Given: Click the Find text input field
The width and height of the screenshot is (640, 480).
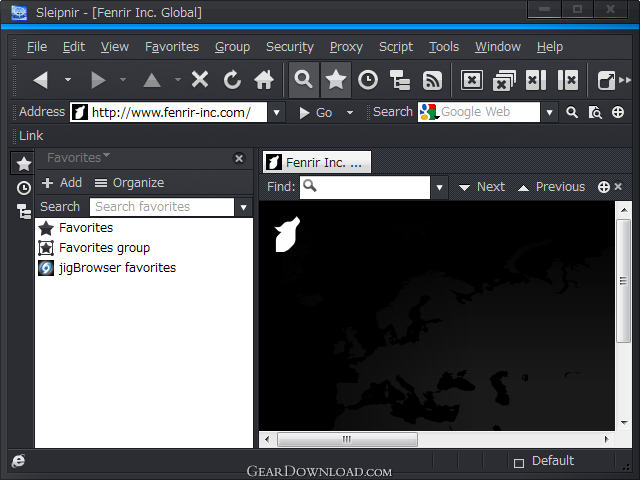Looking at the screenshot, I should 365,187.
